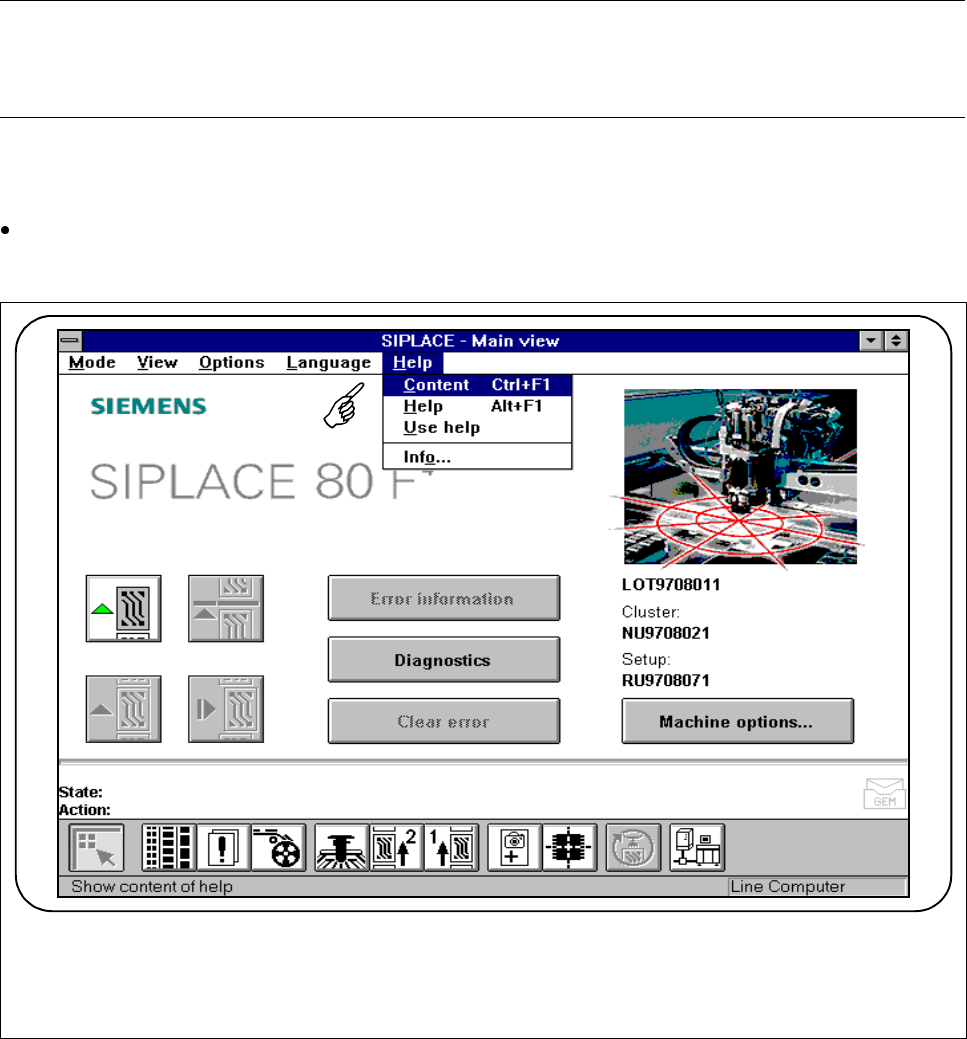Viewport: 967px width, 1039px height.
Task: Open the Language menu
Action: 328,362
